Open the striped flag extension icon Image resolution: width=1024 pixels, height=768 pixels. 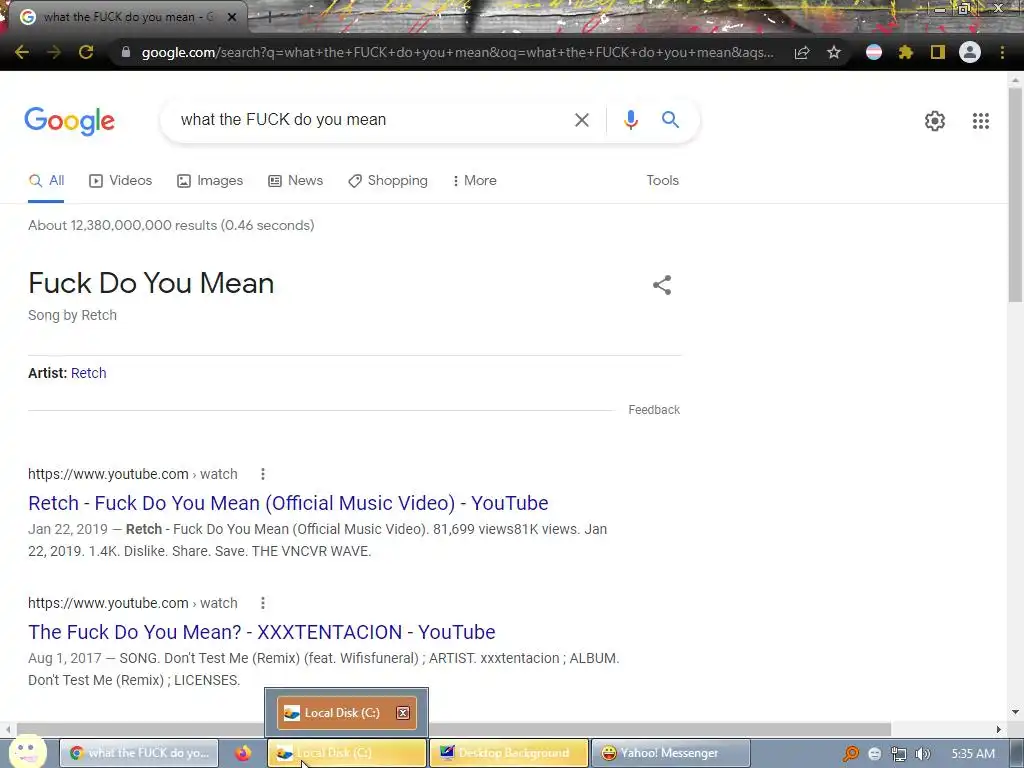tap(874, 52)
